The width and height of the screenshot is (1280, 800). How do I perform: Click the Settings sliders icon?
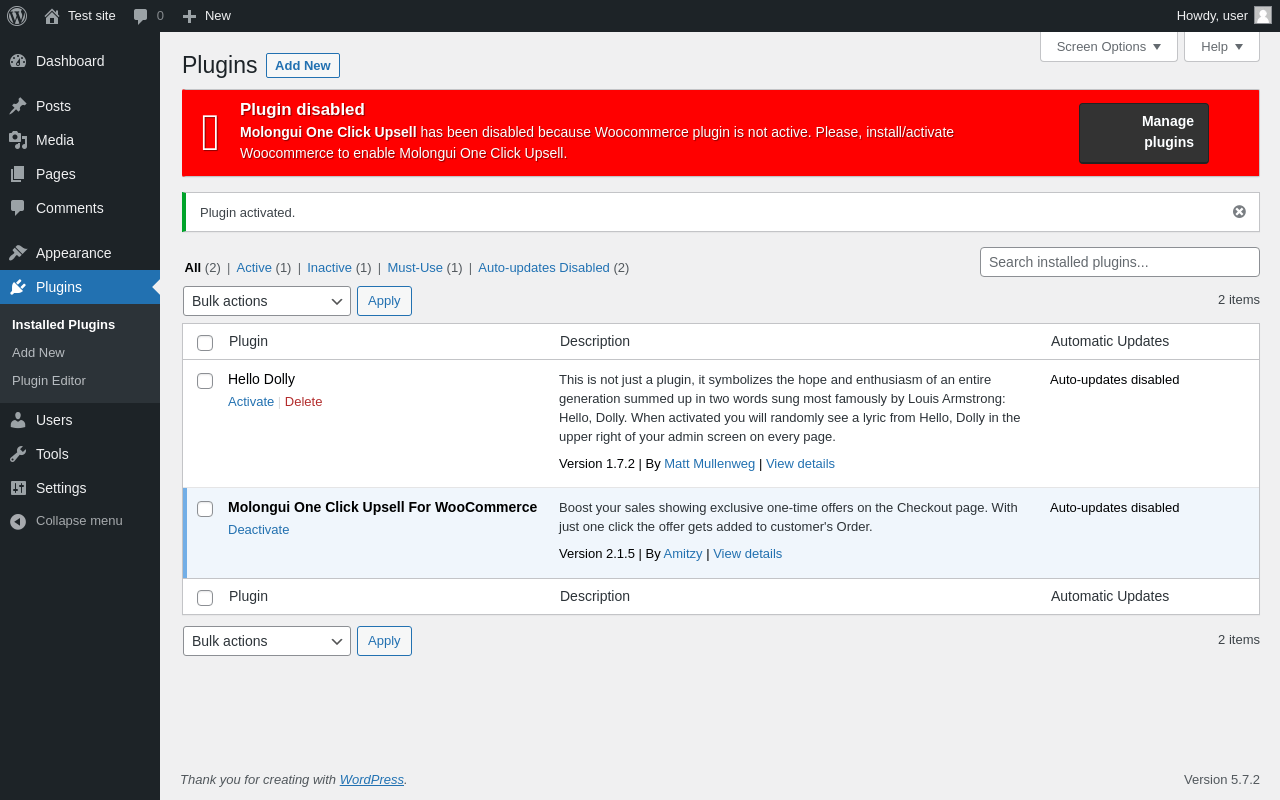pyautogui.click(x=18, y=488)
